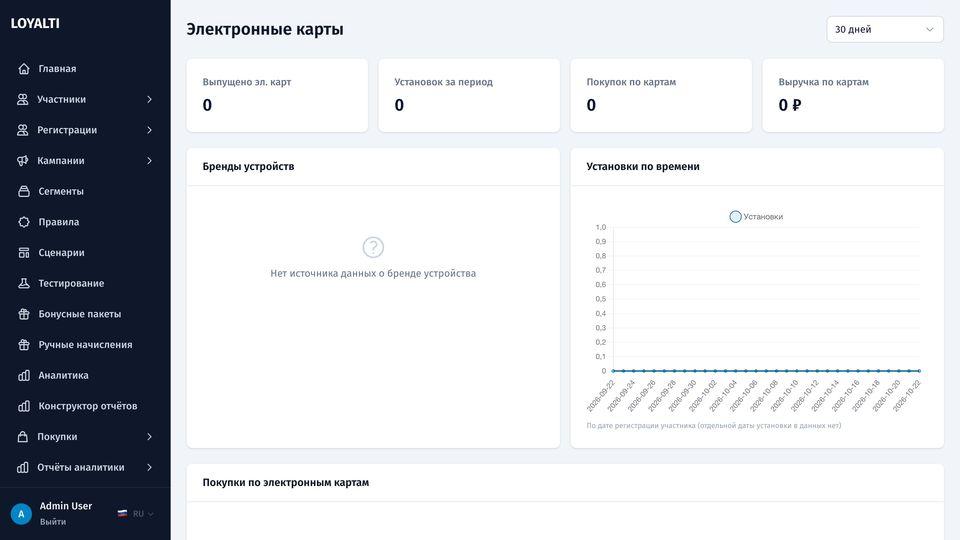This screenshot has height=540, width=960.
Task: Click the 0 ₽ revenue value
Action: [x=790, y=105]
